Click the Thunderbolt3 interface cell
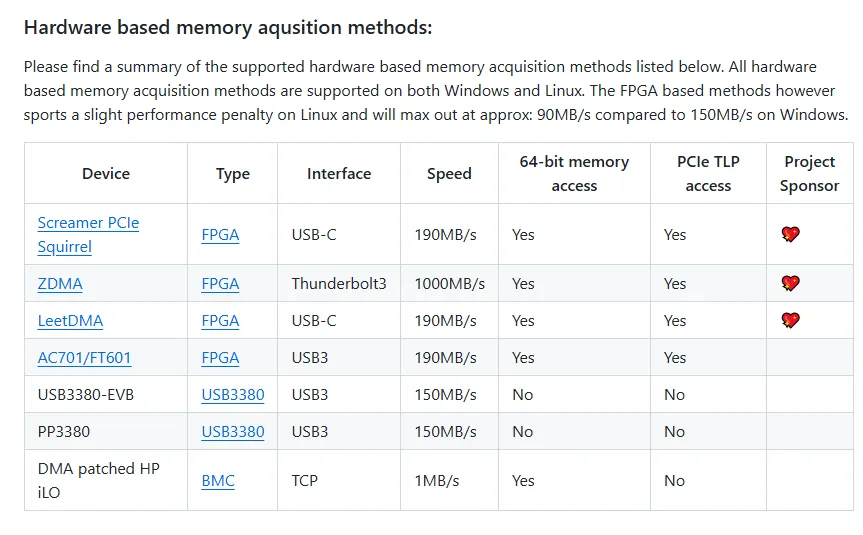This screenshot has width=863, height=535. (339, 283)
